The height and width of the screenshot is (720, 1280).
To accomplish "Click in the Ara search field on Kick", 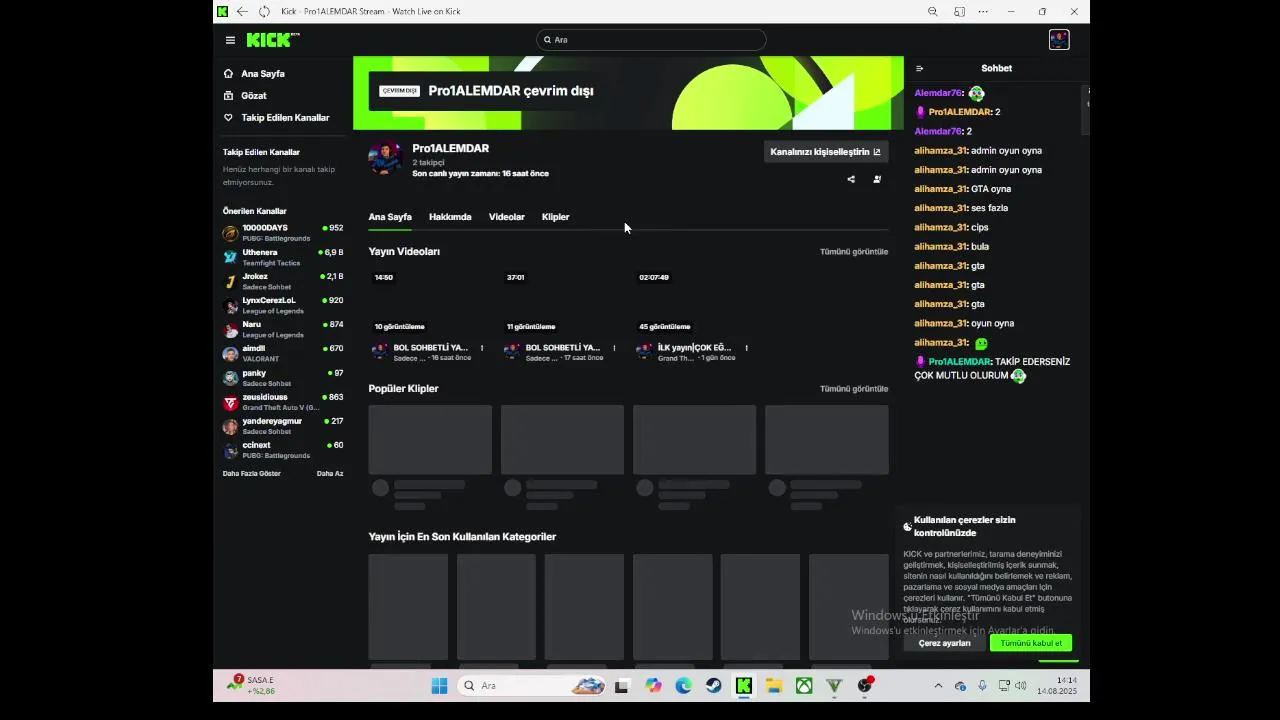I will (651, 40).
